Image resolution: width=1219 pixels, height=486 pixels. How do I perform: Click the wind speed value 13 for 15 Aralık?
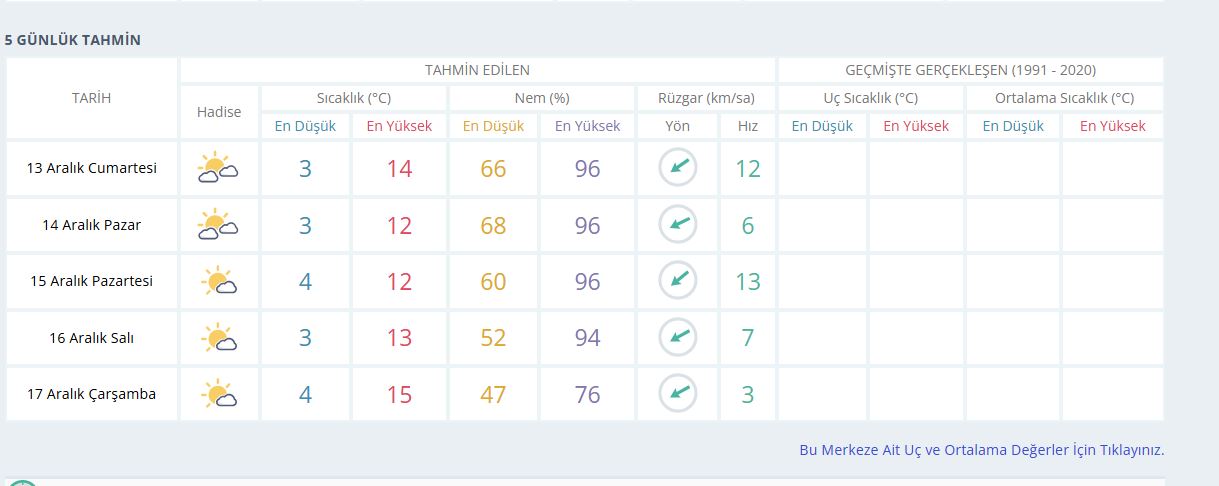click(x=748, y=282)
